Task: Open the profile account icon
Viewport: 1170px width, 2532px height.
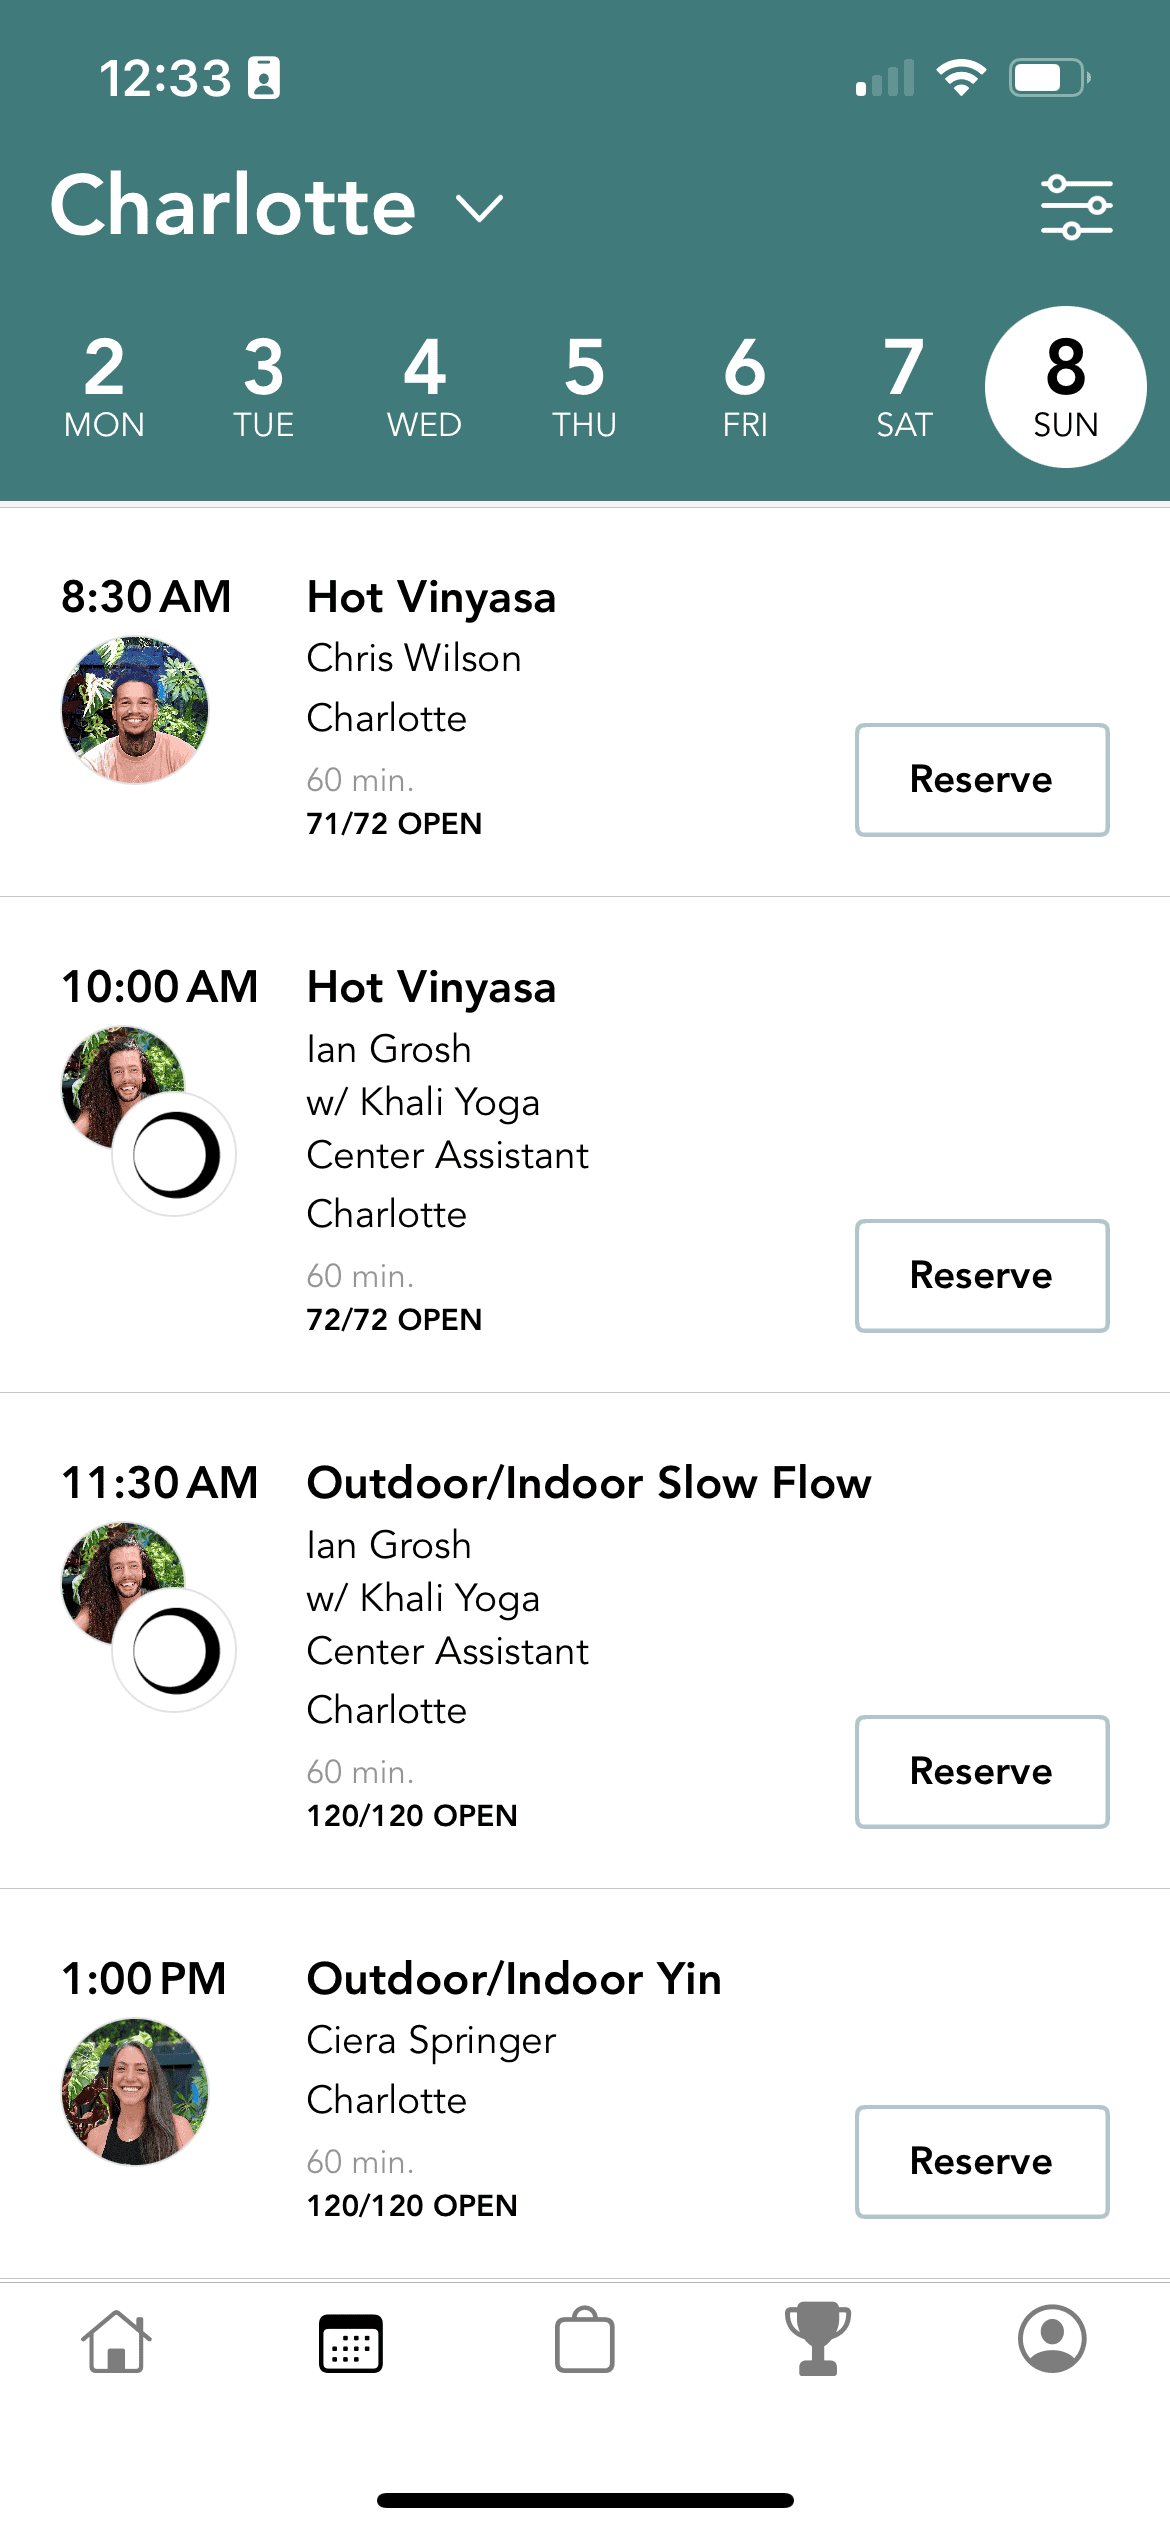Action: pyautogui.click(x=1052, y=2340)
